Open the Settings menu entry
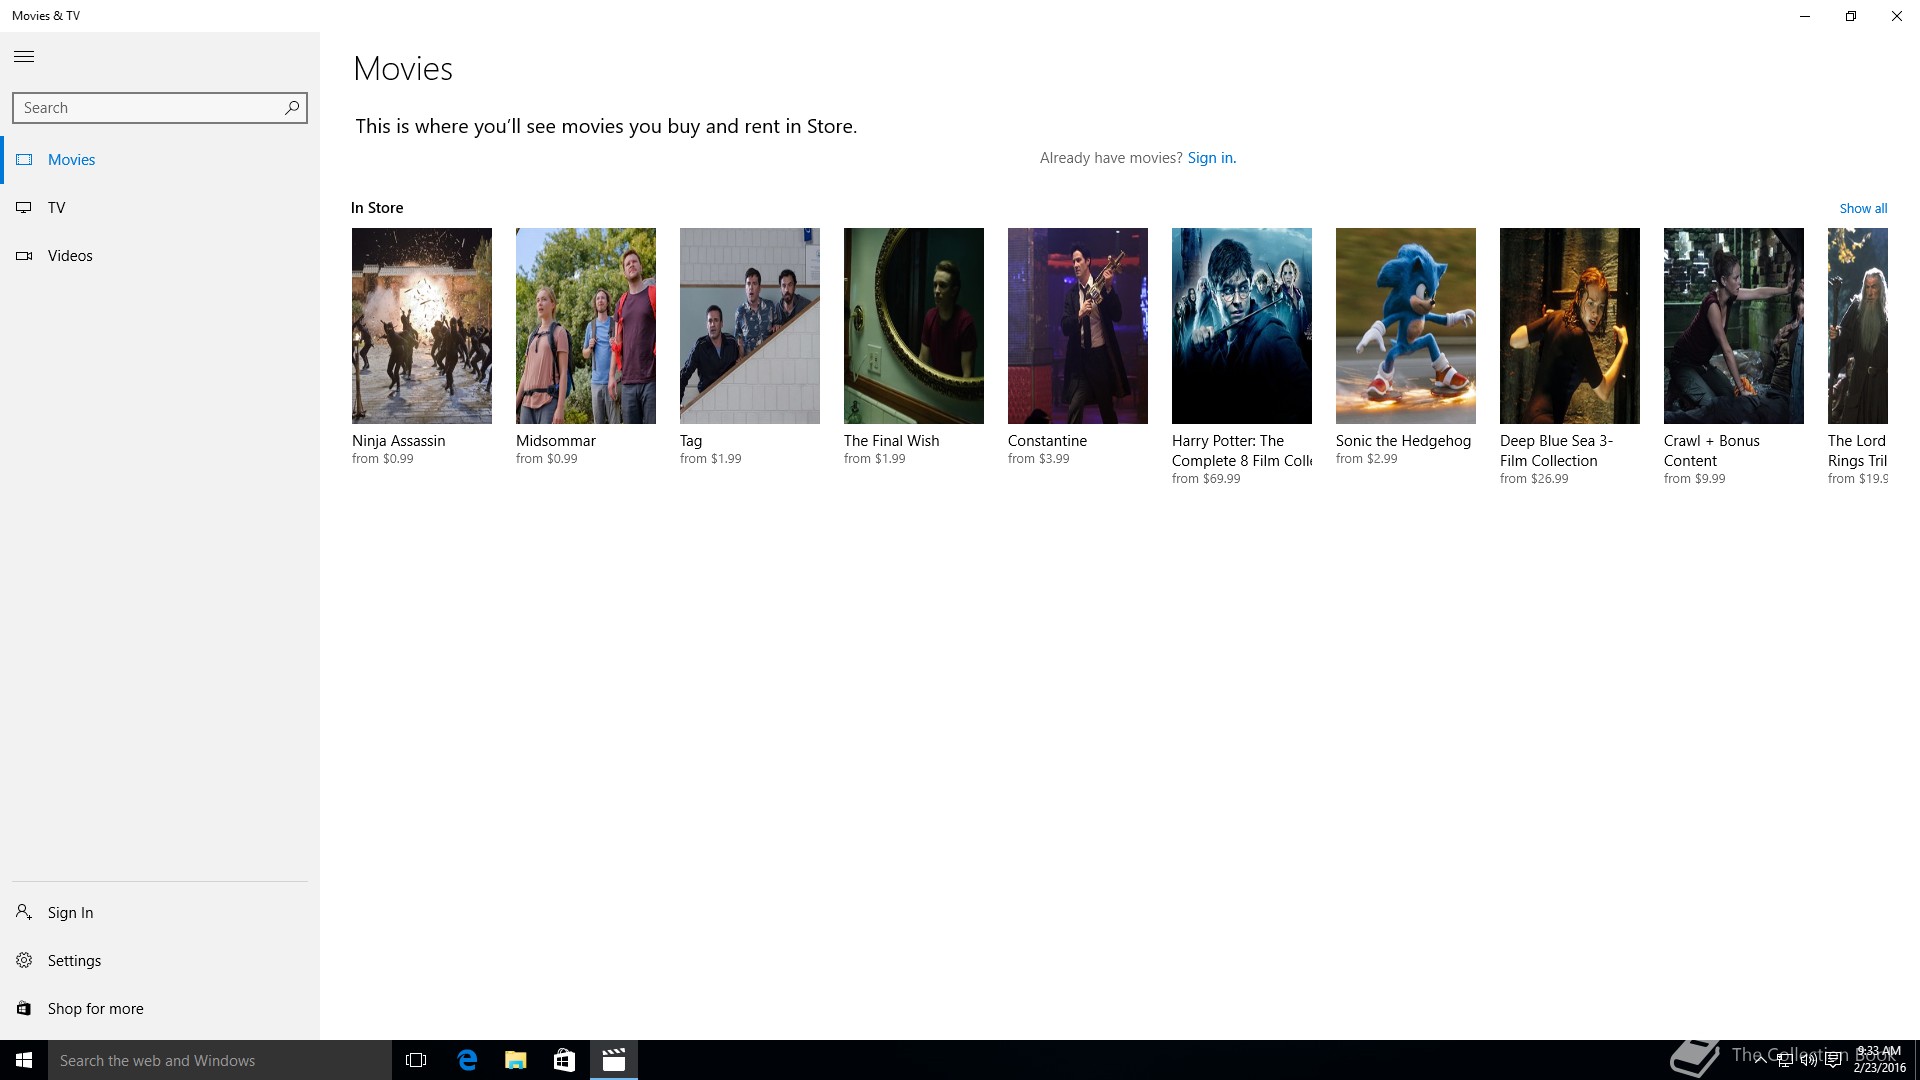Screen dimensions: 1920x1080 [x=160, y=960]
